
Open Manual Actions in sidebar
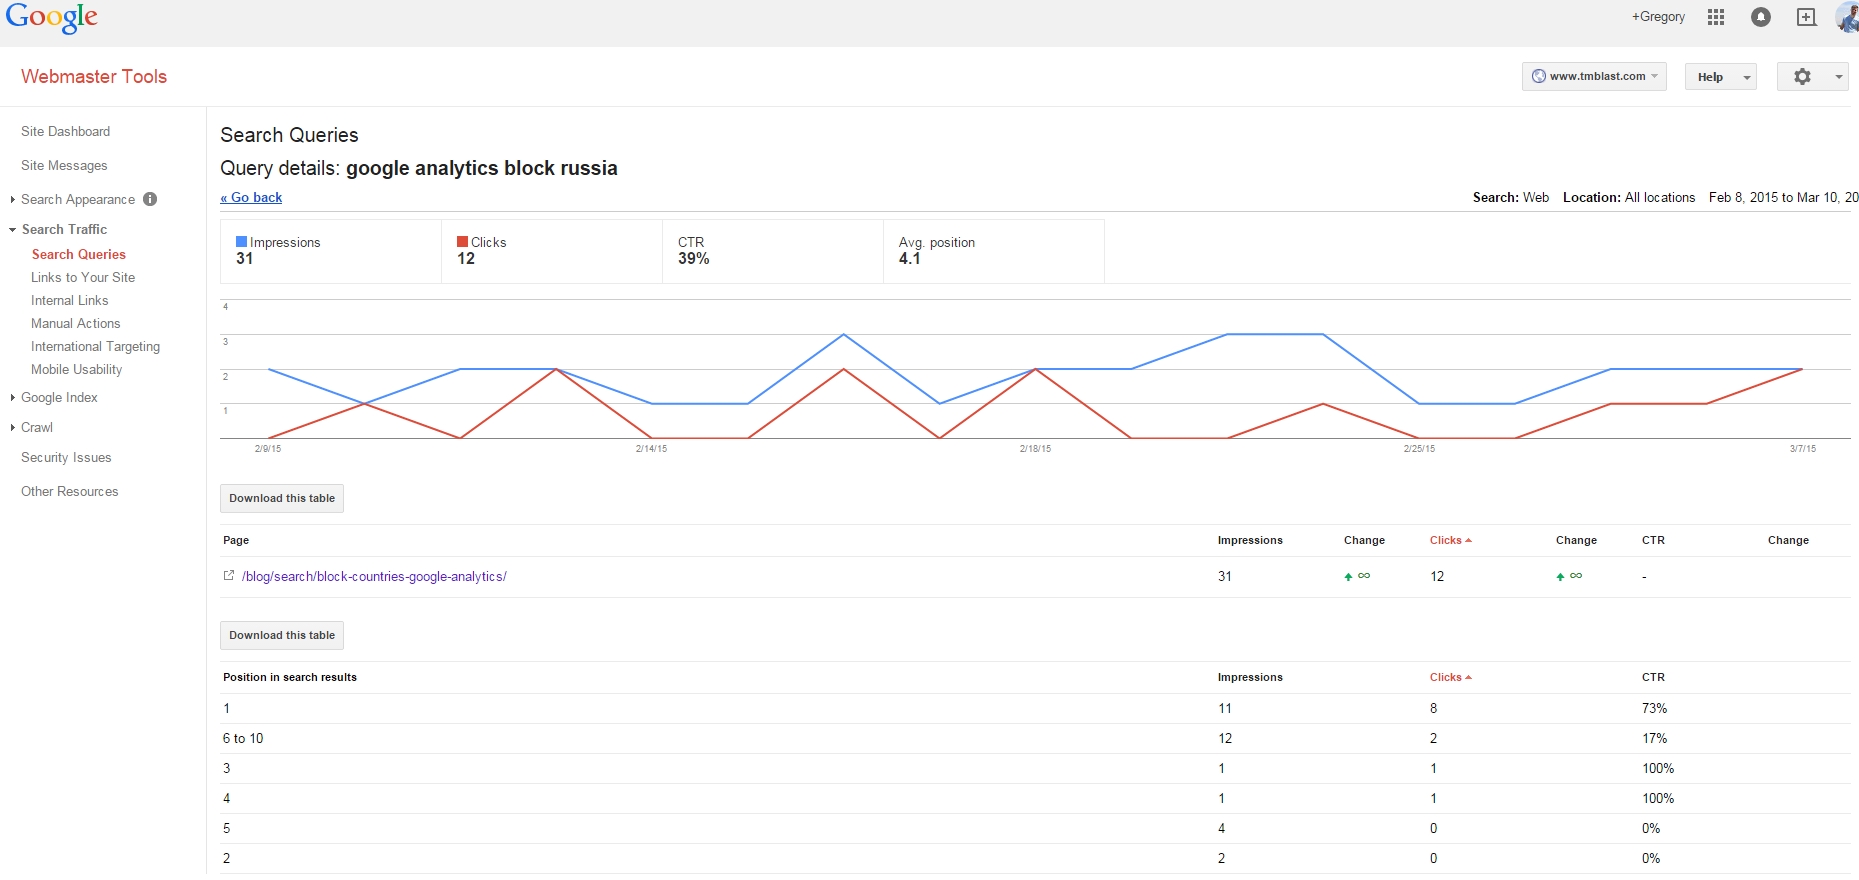point(76,323)
